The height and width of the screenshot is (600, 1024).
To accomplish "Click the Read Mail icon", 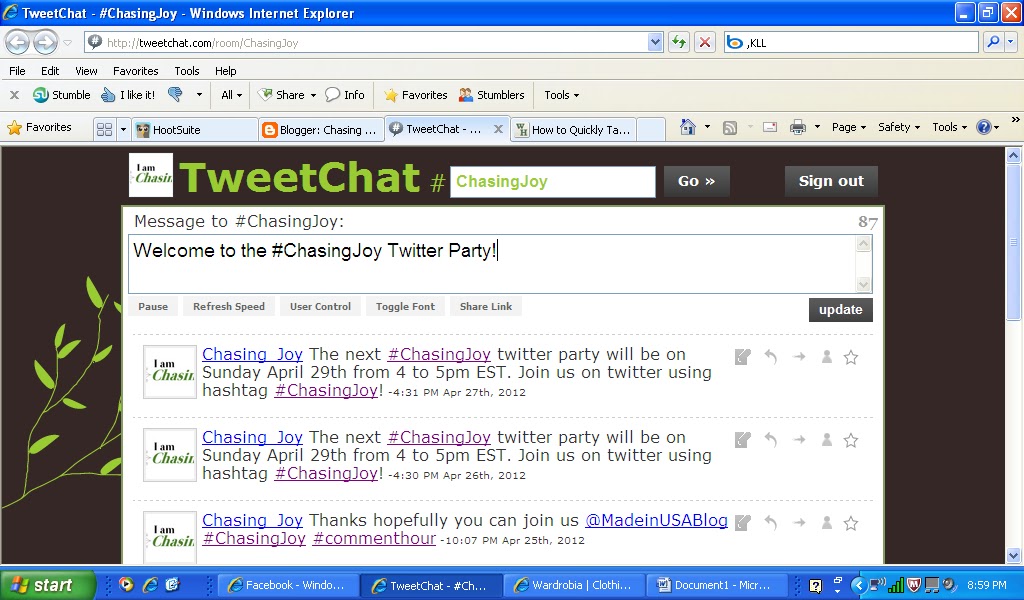I will [770, 127].
